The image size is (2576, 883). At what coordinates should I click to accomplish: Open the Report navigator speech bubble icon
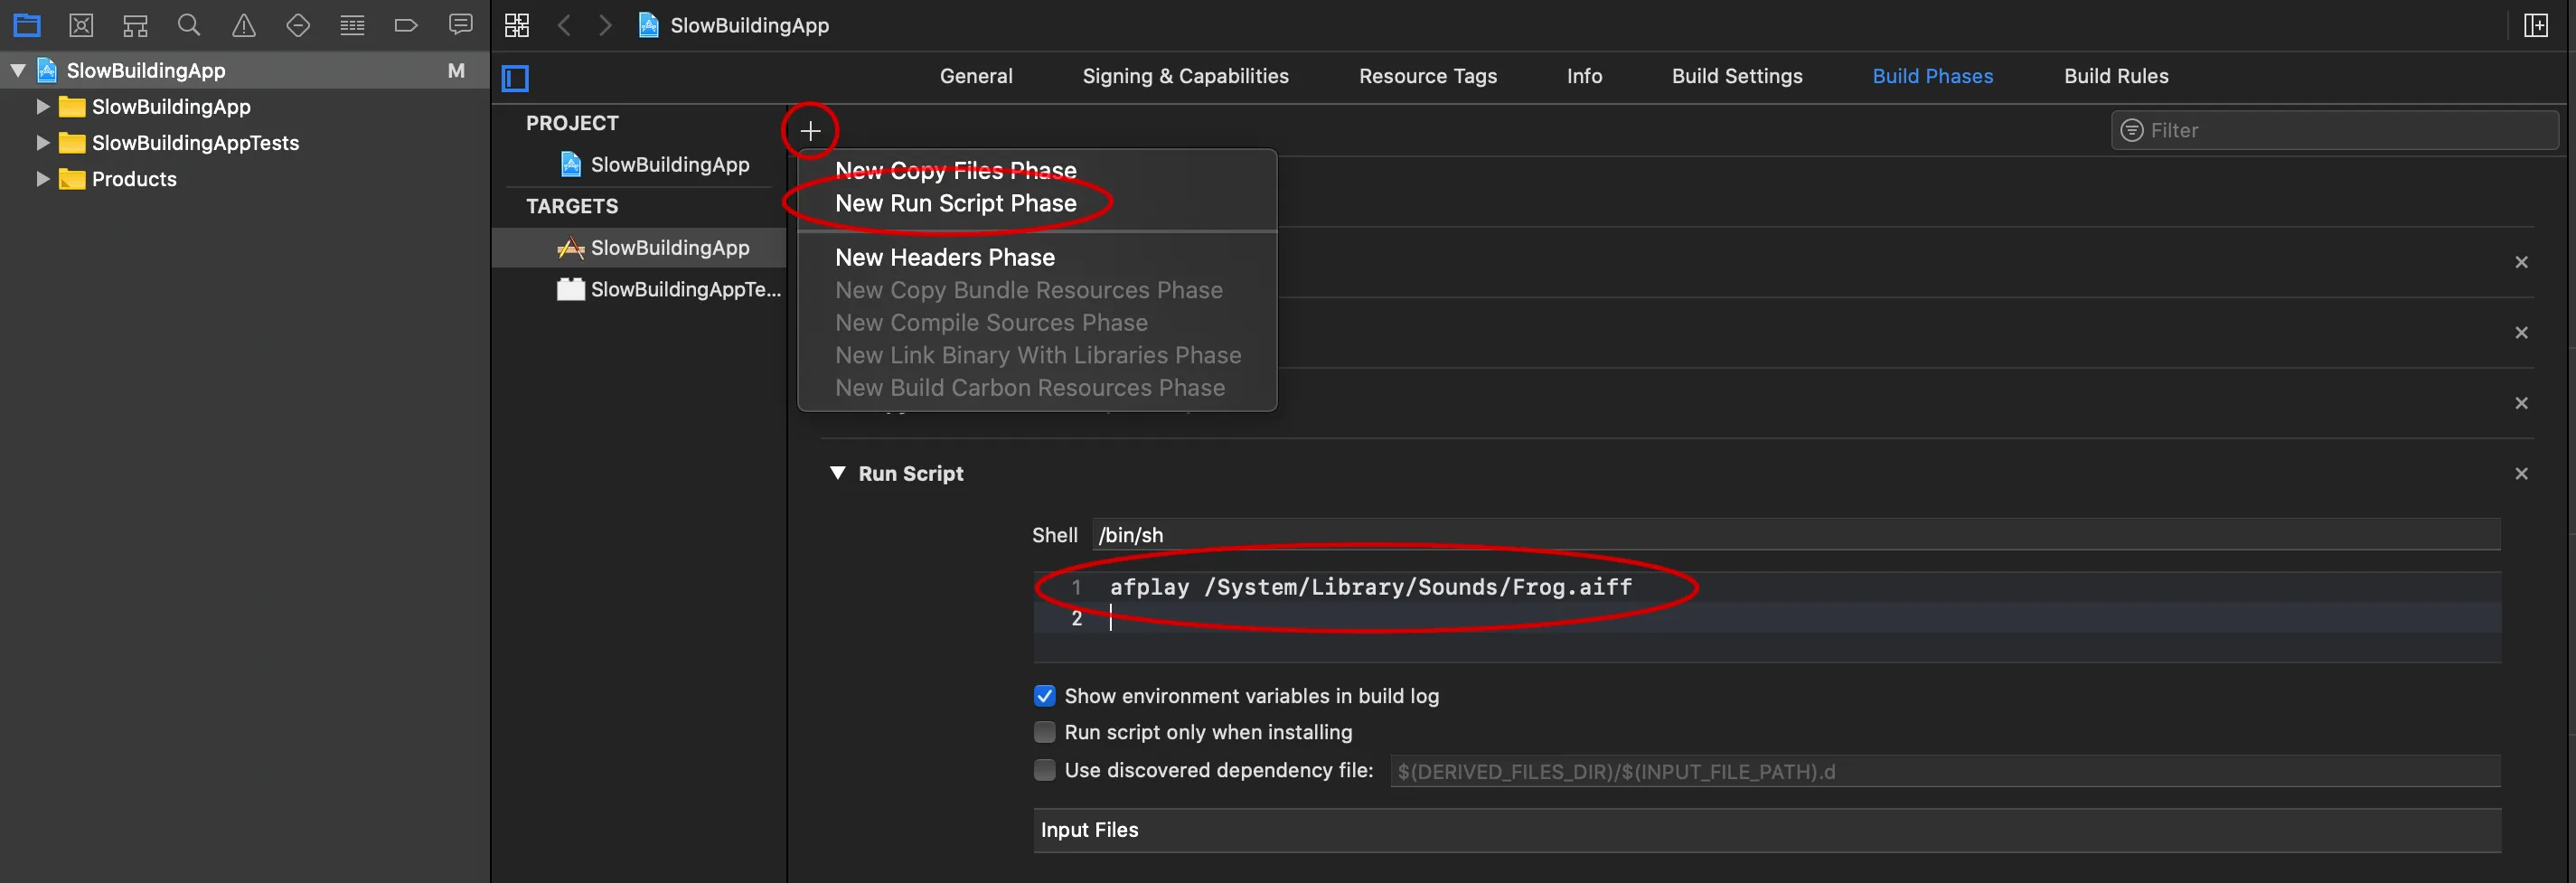tap(460, 25)
